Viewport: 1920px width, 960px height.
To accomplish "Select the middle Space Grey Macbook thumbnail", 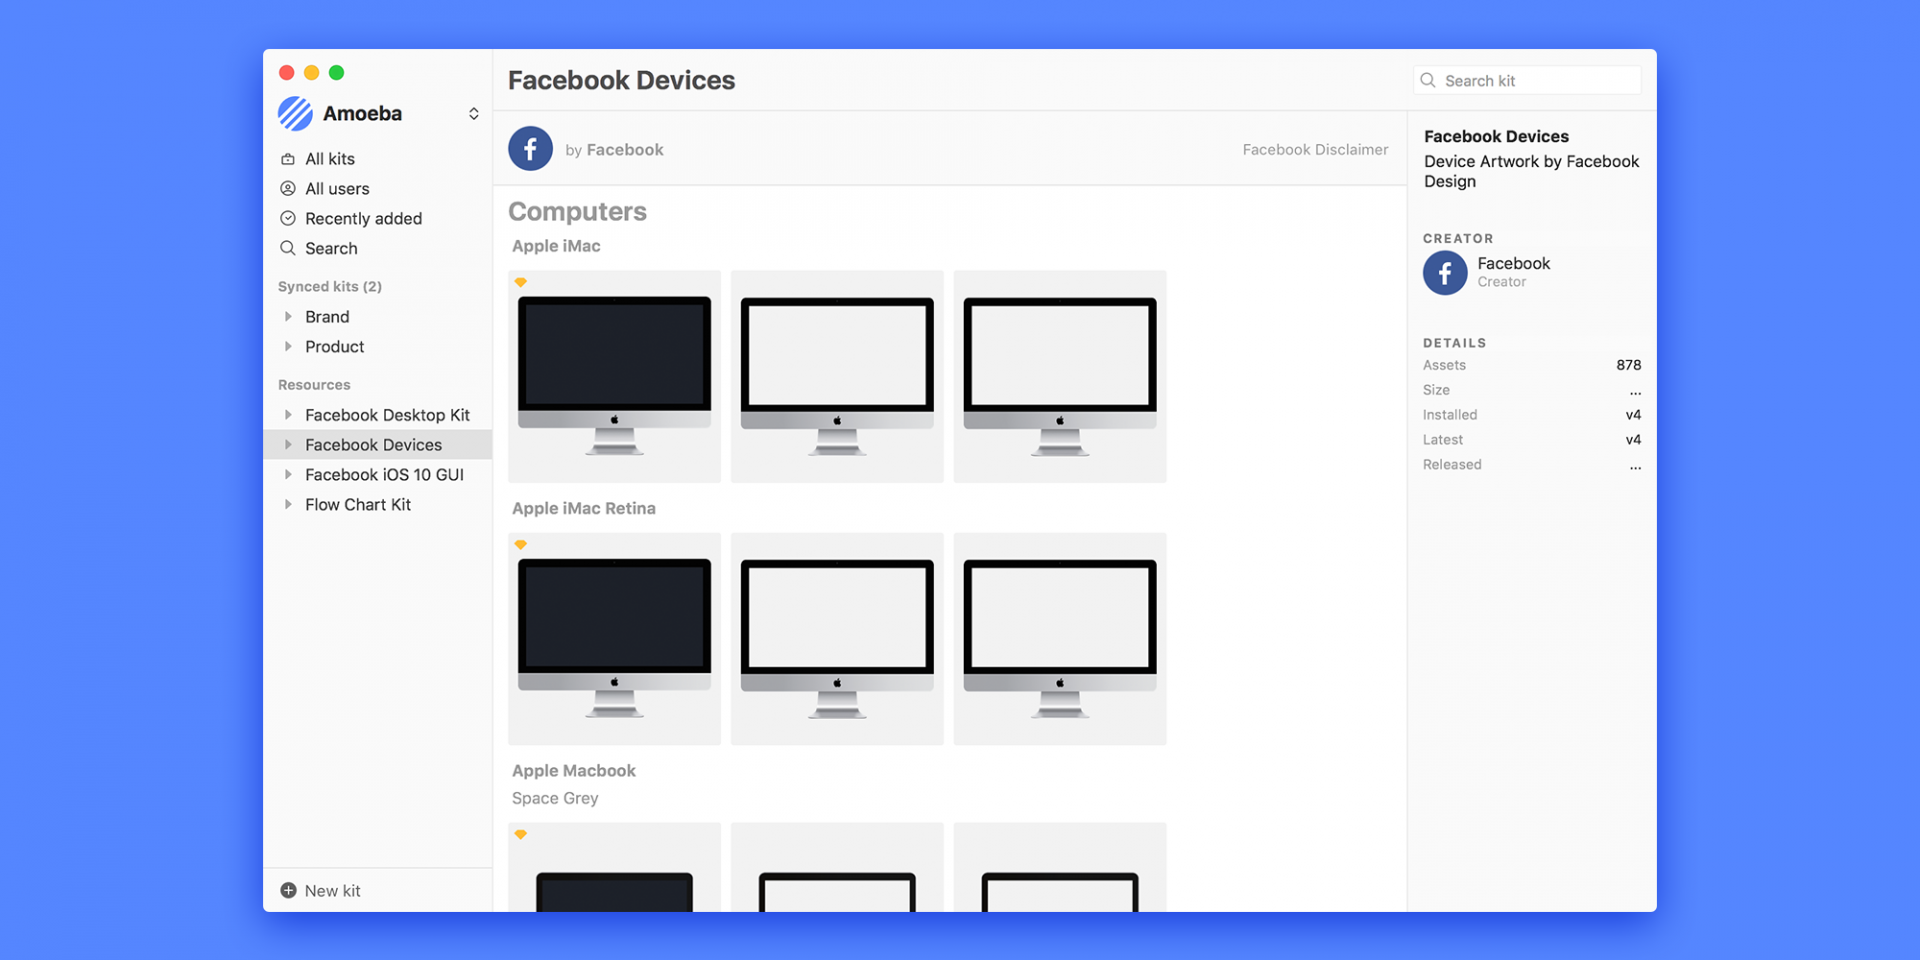I will (837, 867).
